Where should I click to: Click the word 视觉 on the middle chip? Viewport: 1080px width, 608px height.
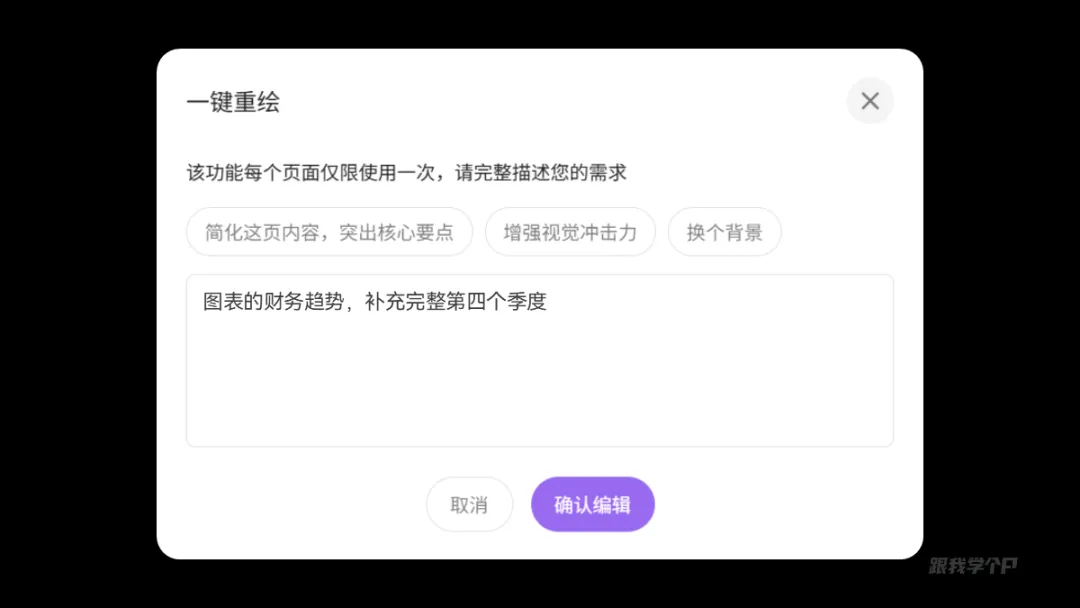(x=561, y=233)
